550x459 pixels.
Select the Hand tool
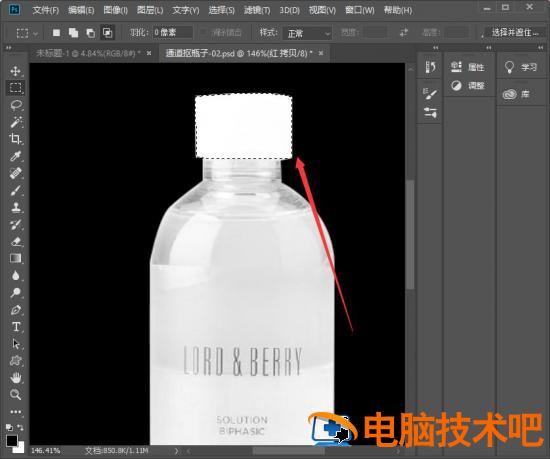click(15, 378)
